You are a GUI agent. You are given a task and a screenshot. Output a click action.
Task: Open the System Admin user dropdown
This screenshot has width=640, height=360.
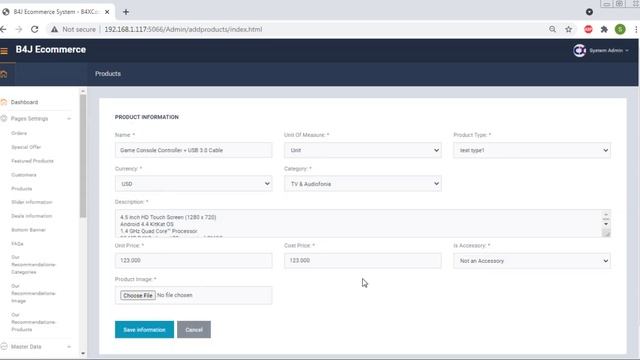(609, 50)
